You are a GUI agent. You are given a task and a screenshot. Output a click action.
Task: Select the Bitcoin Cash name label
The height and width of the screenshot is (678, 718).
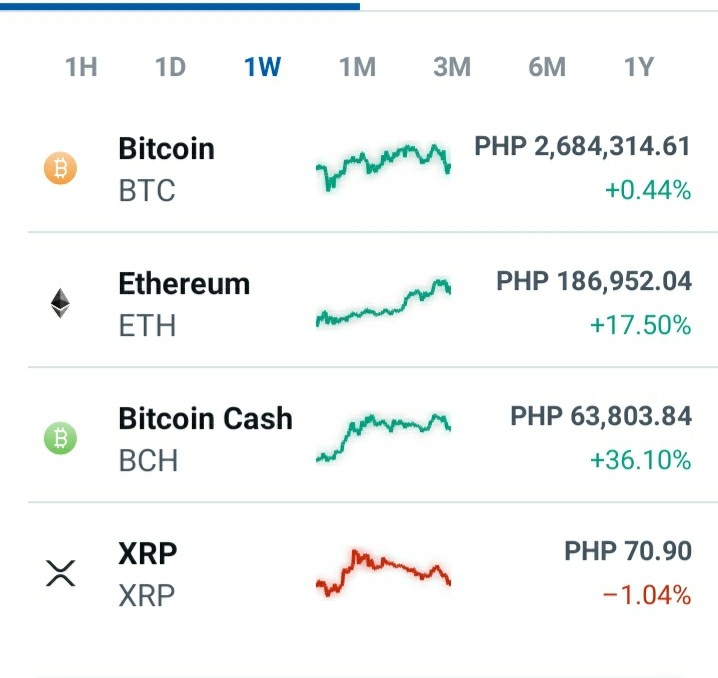[x=205, y=418]
